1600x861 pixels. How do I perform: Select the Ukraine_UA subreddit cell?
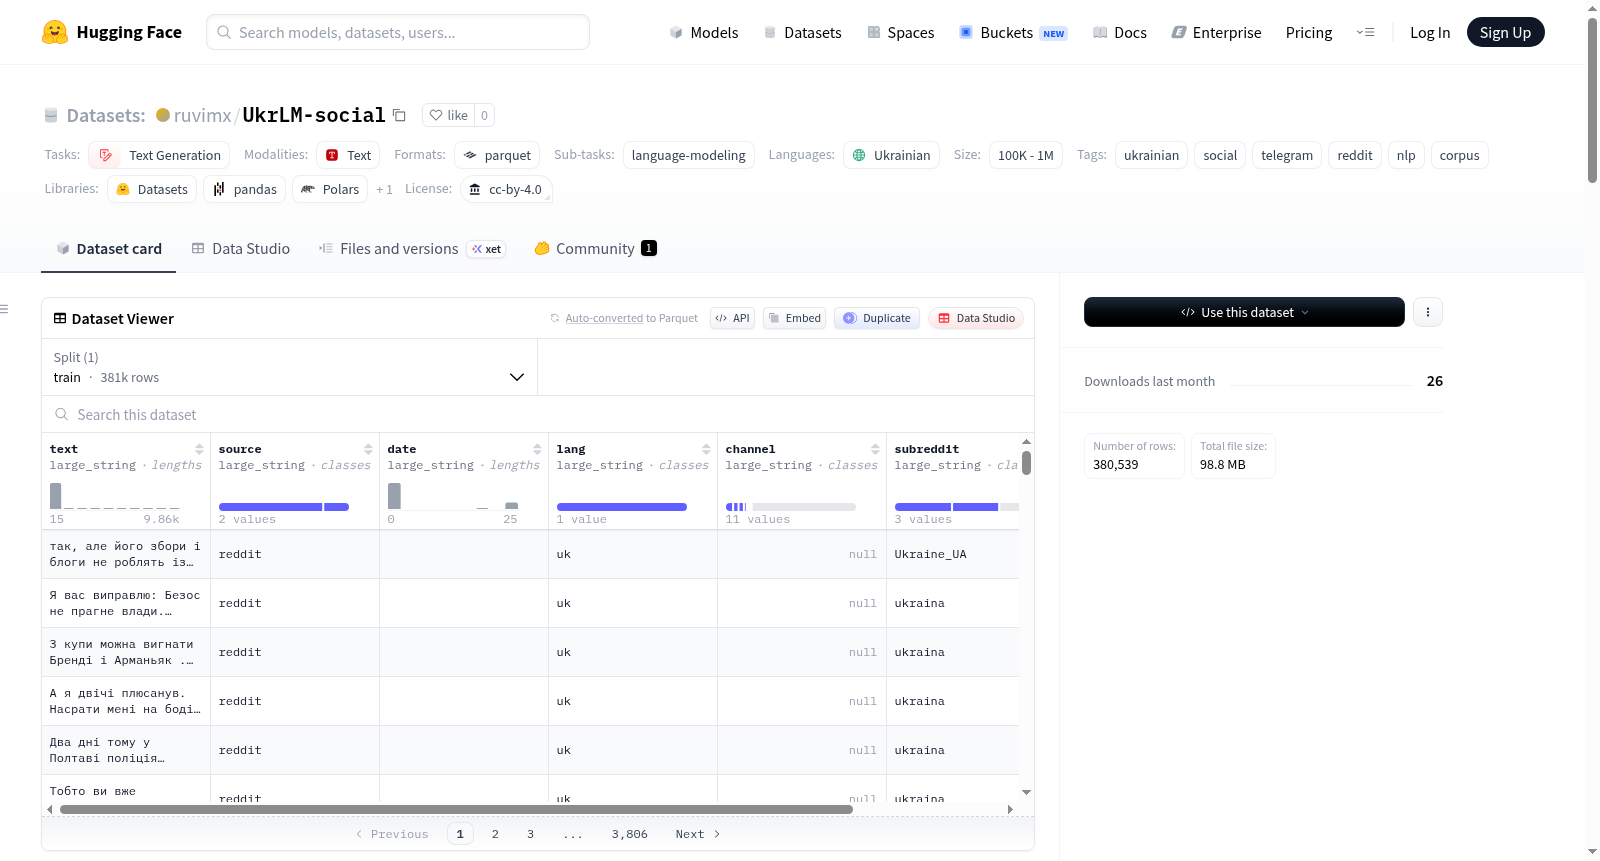pos(952,554)
